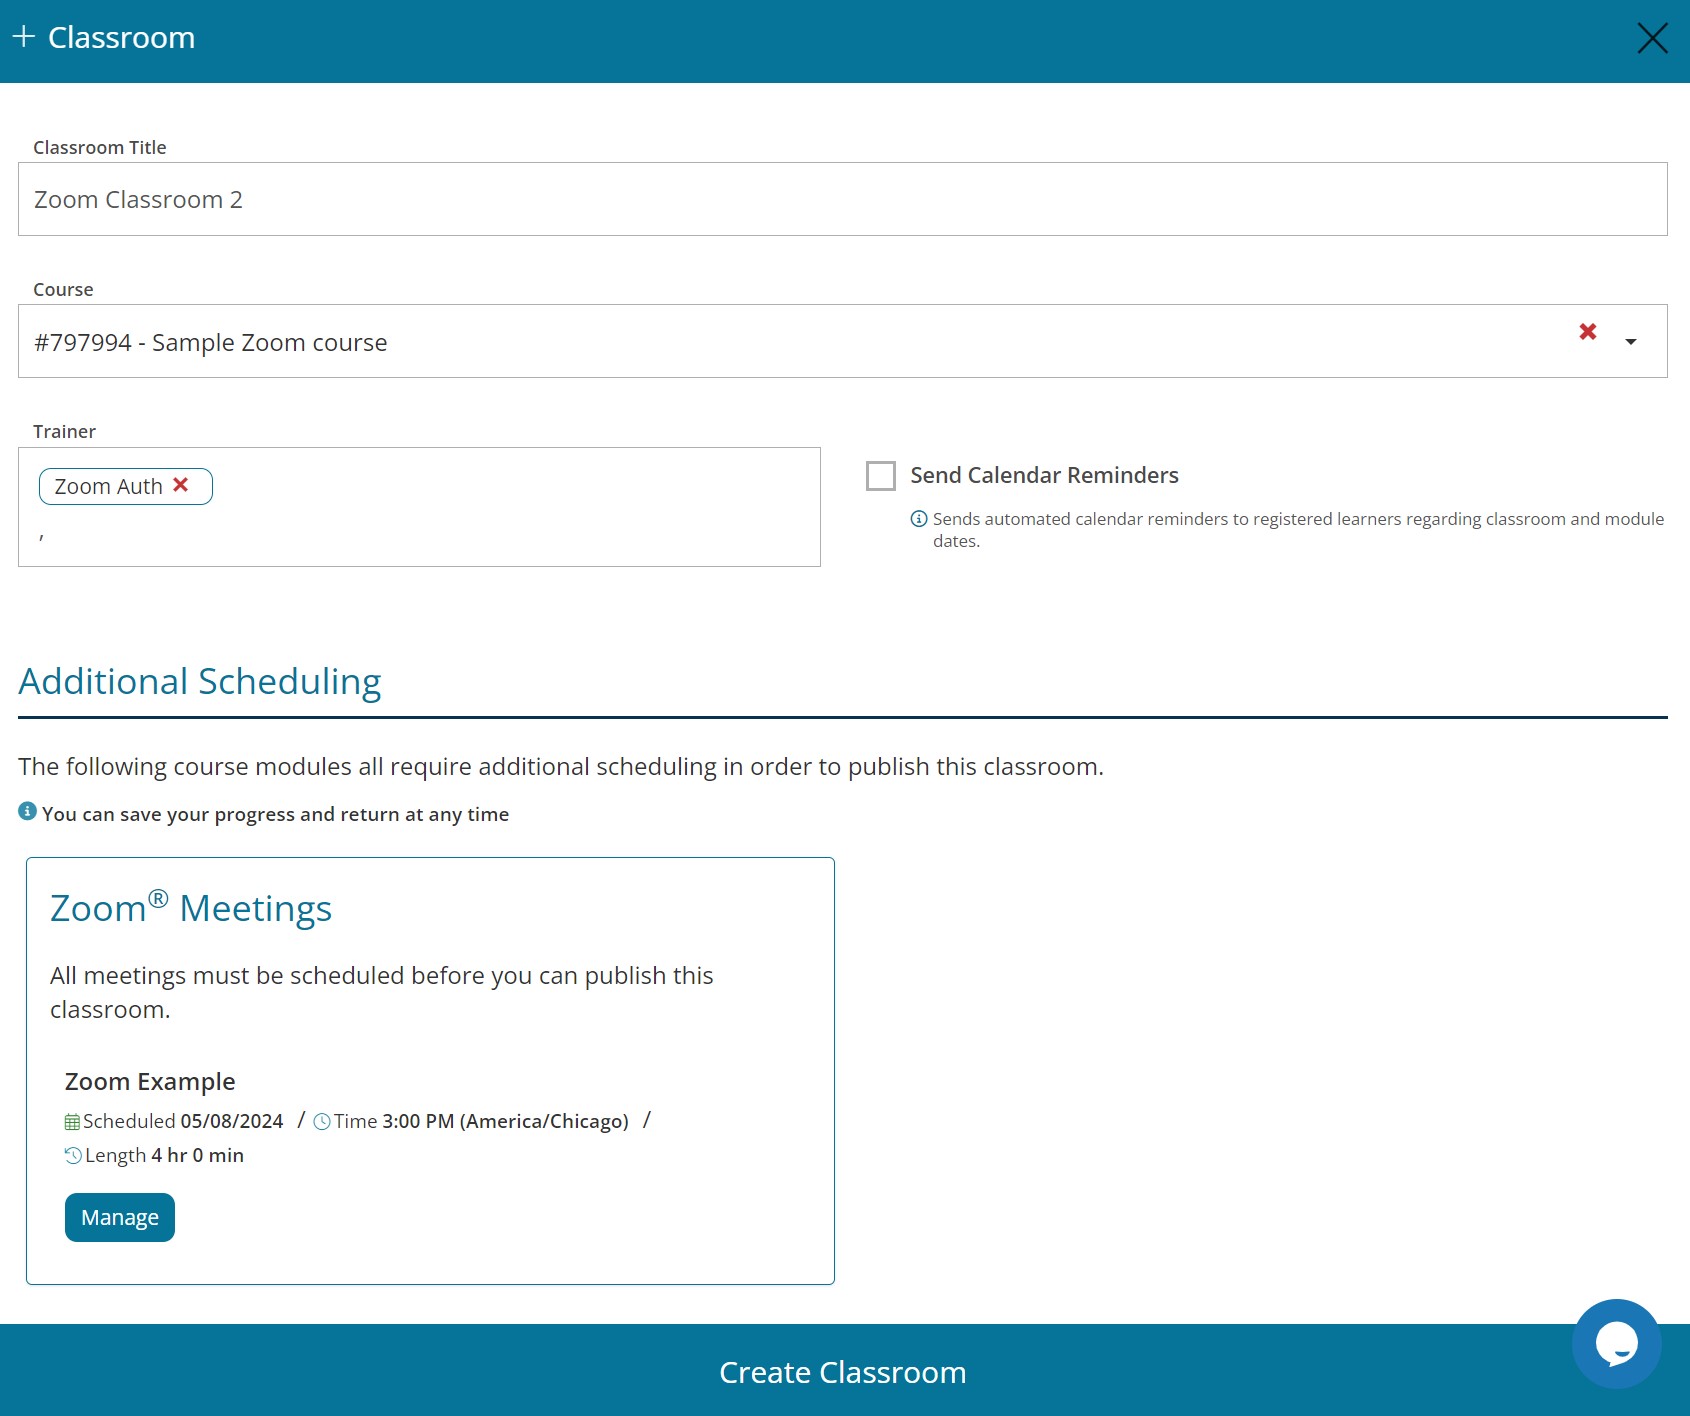The image size is (1690, 1416).
Task: Click info icon under Send Calendar Reminders
Action: [919, 519]
